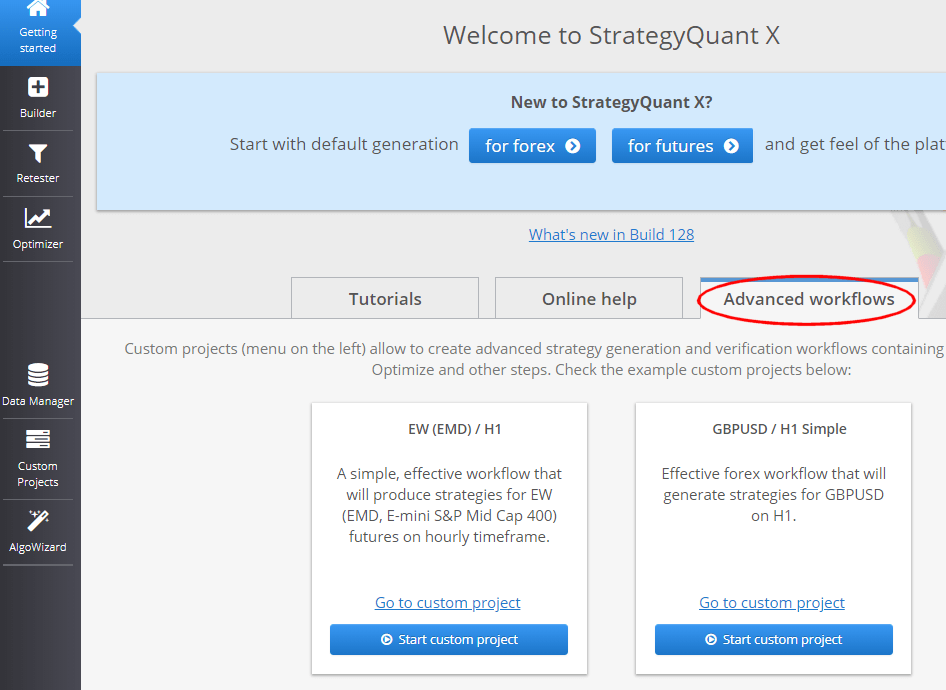Start custom project for EW (EMD) / H1
The width and height of the screenshot is (946, 690).
449,639
